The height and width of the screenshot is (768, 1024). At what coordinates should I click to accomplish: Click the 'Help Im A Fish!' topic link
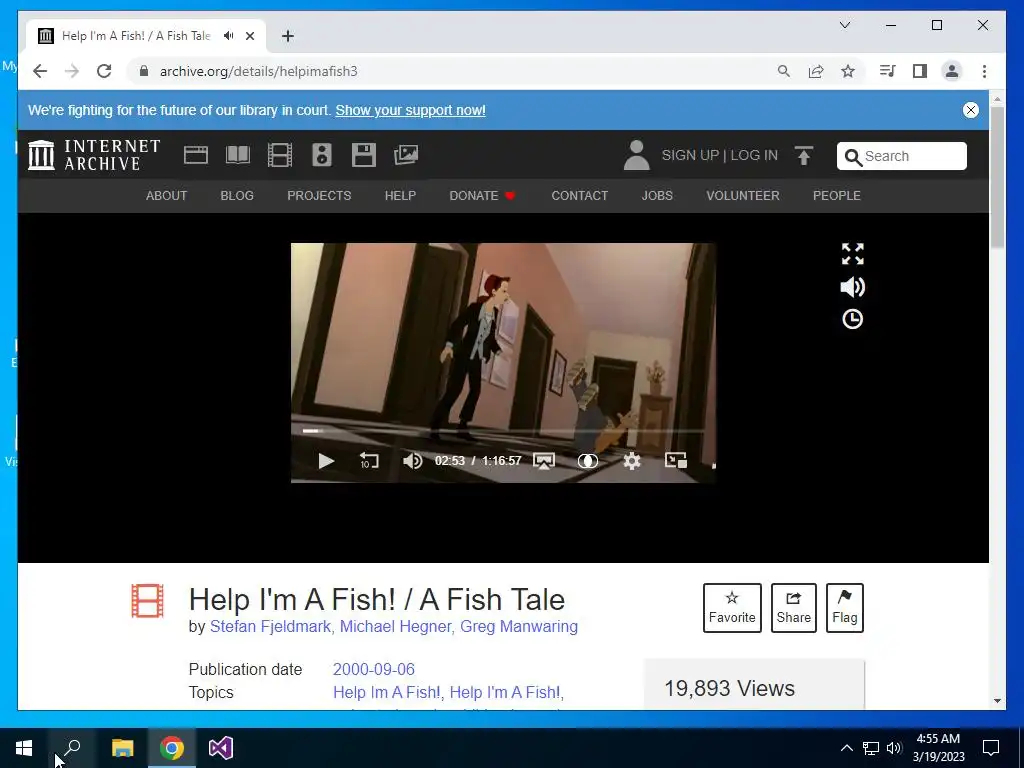click(x=387, y=692)
